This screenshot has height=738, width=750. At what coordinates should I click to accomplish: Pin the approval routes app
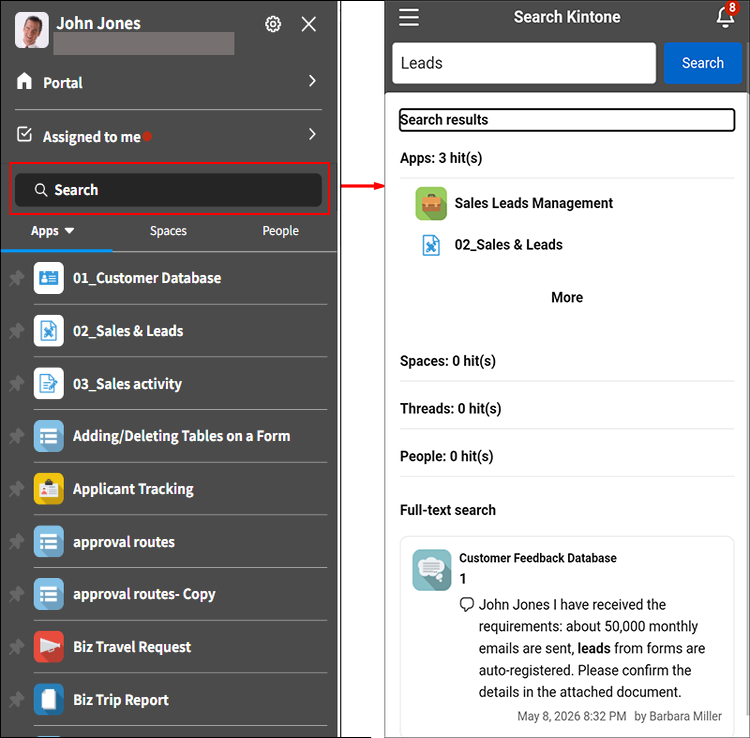[17, 541]
